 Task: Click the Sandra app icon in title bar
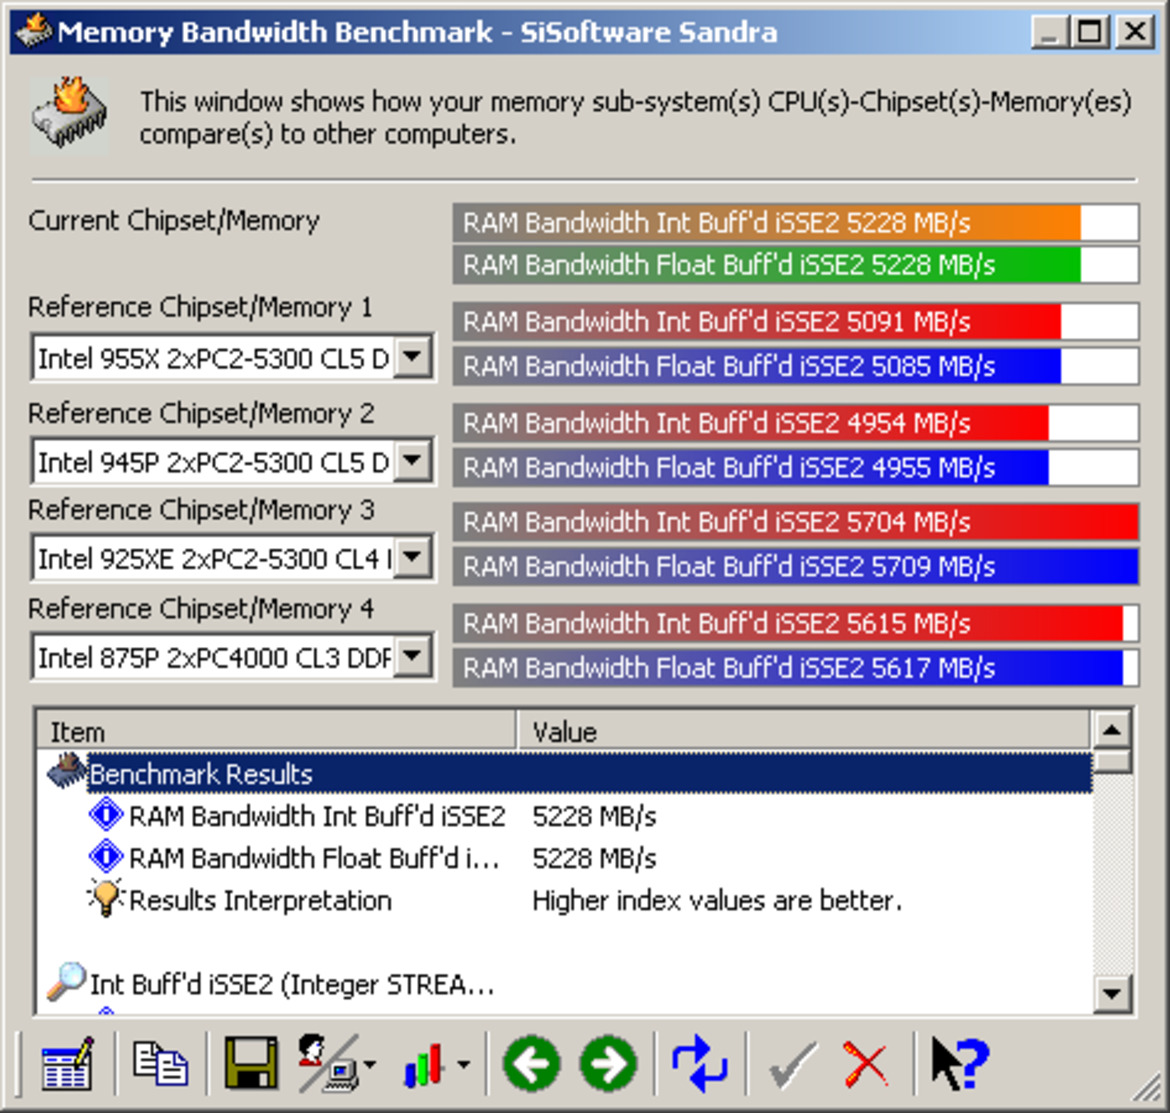34,31
